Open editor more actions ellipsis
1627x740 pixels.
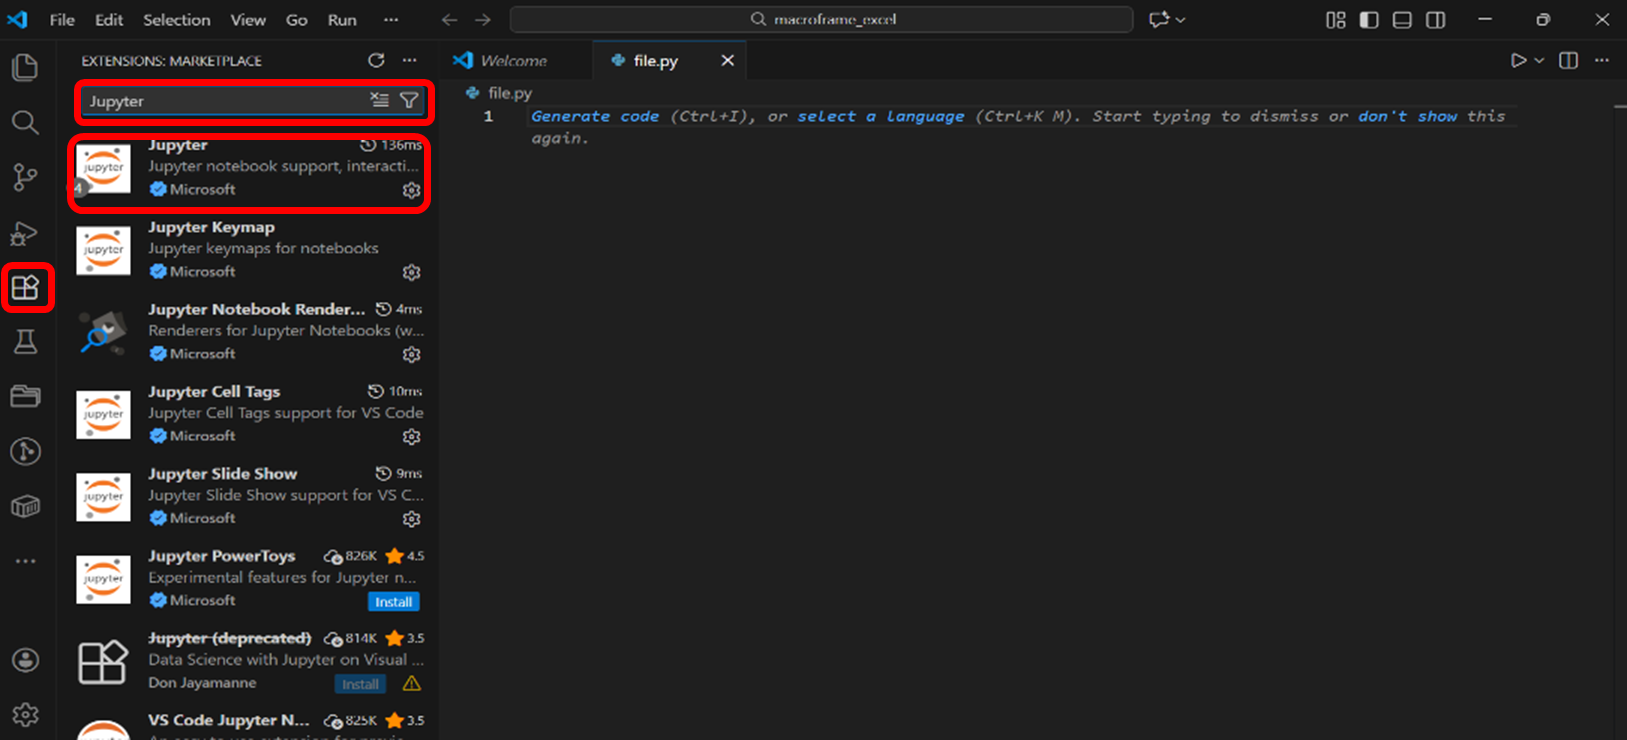pyautogui.click(x=1602, y=61)
